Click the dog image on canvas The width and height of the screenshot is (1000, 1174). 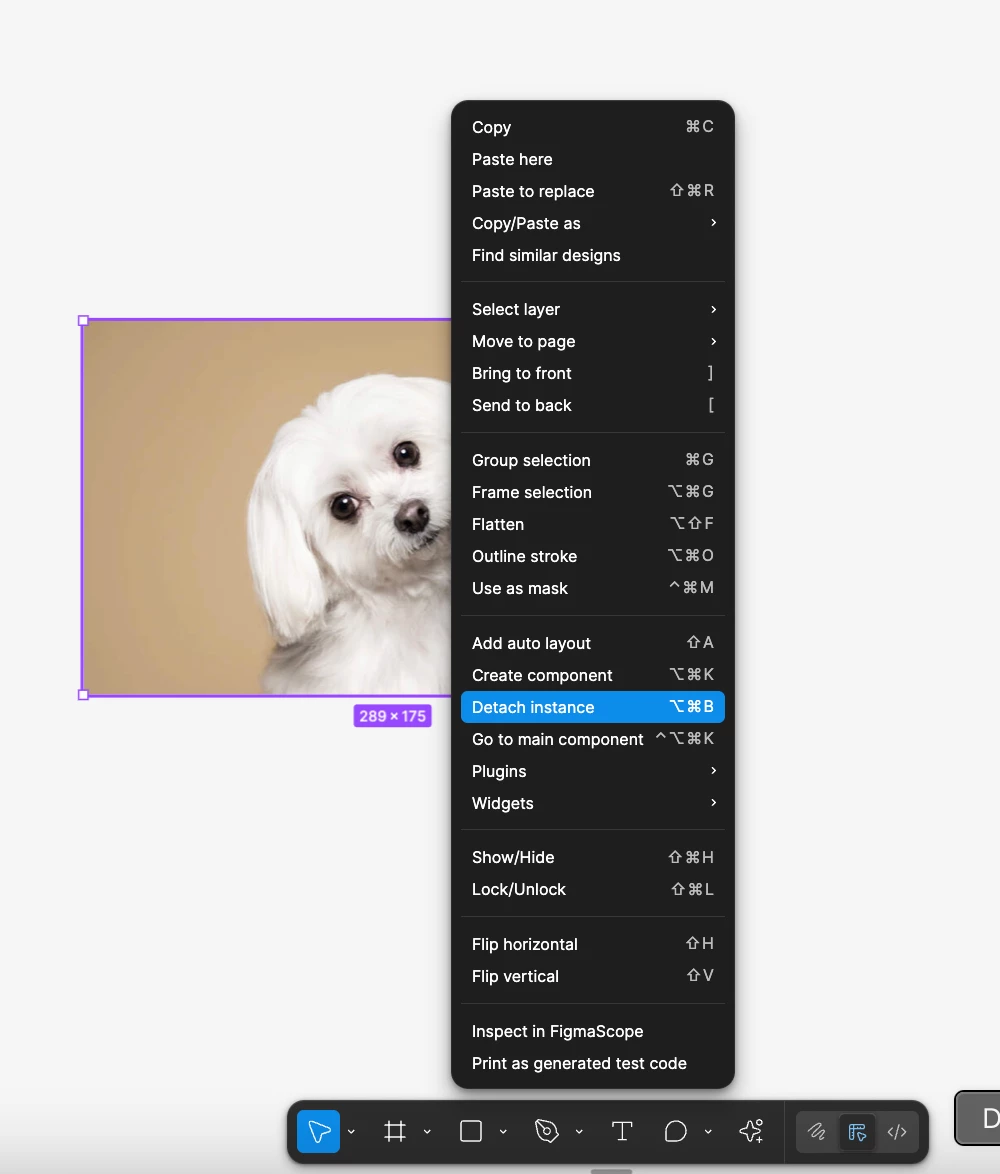coord(267,508)
